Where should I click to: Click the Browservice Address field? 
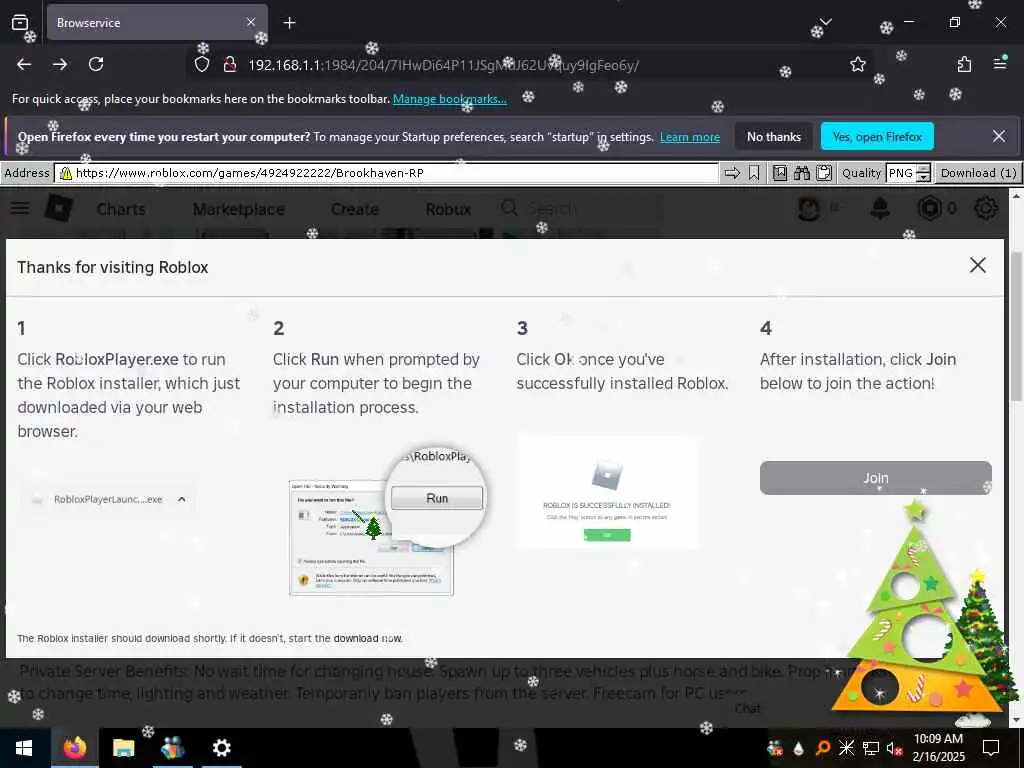pos(387,173)
